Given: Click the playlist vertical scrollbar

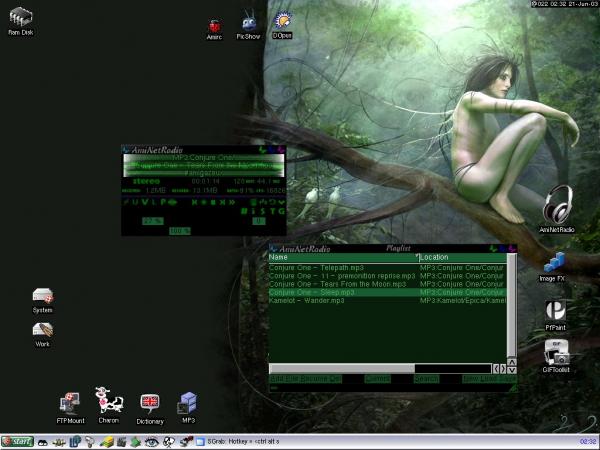Looking at the screenshot, I should [x=512, y=305].
